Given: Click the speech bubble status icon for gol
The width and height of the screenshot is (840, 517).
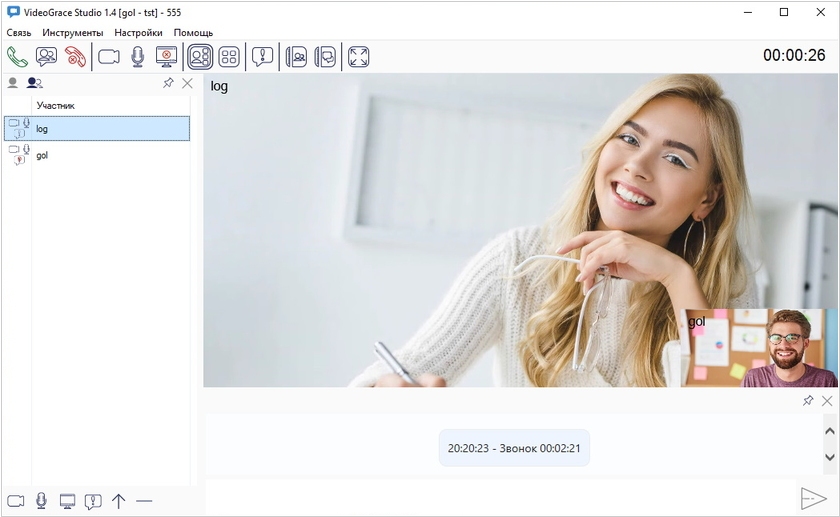Looking at the screenshot, I should click(x=19, y=160).
